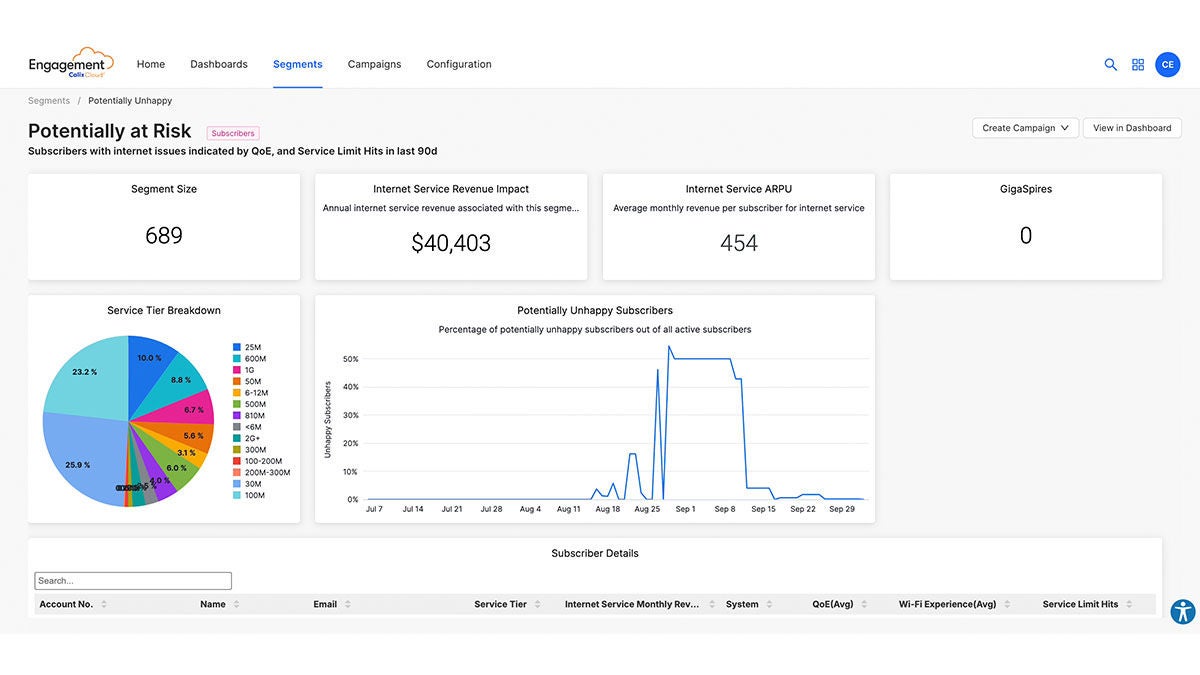Switch to the Campaigns section
This screenshot has height=675, width=1200.
(374, 63)
